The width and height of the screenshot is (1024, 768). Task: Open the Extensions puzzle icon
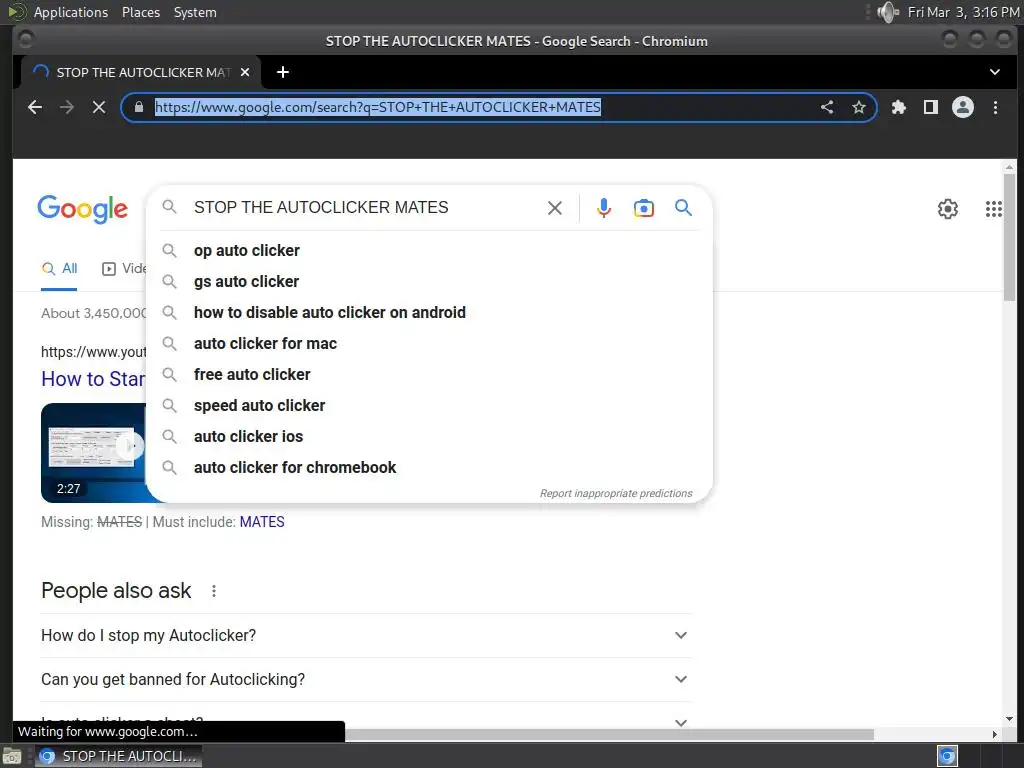[899, 107]
